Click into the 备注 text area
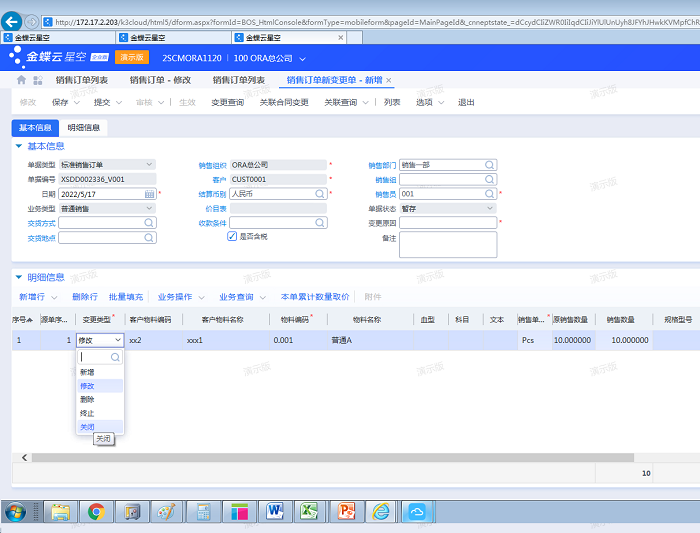This screenshot has height=533, width=700. coord(448,244)
